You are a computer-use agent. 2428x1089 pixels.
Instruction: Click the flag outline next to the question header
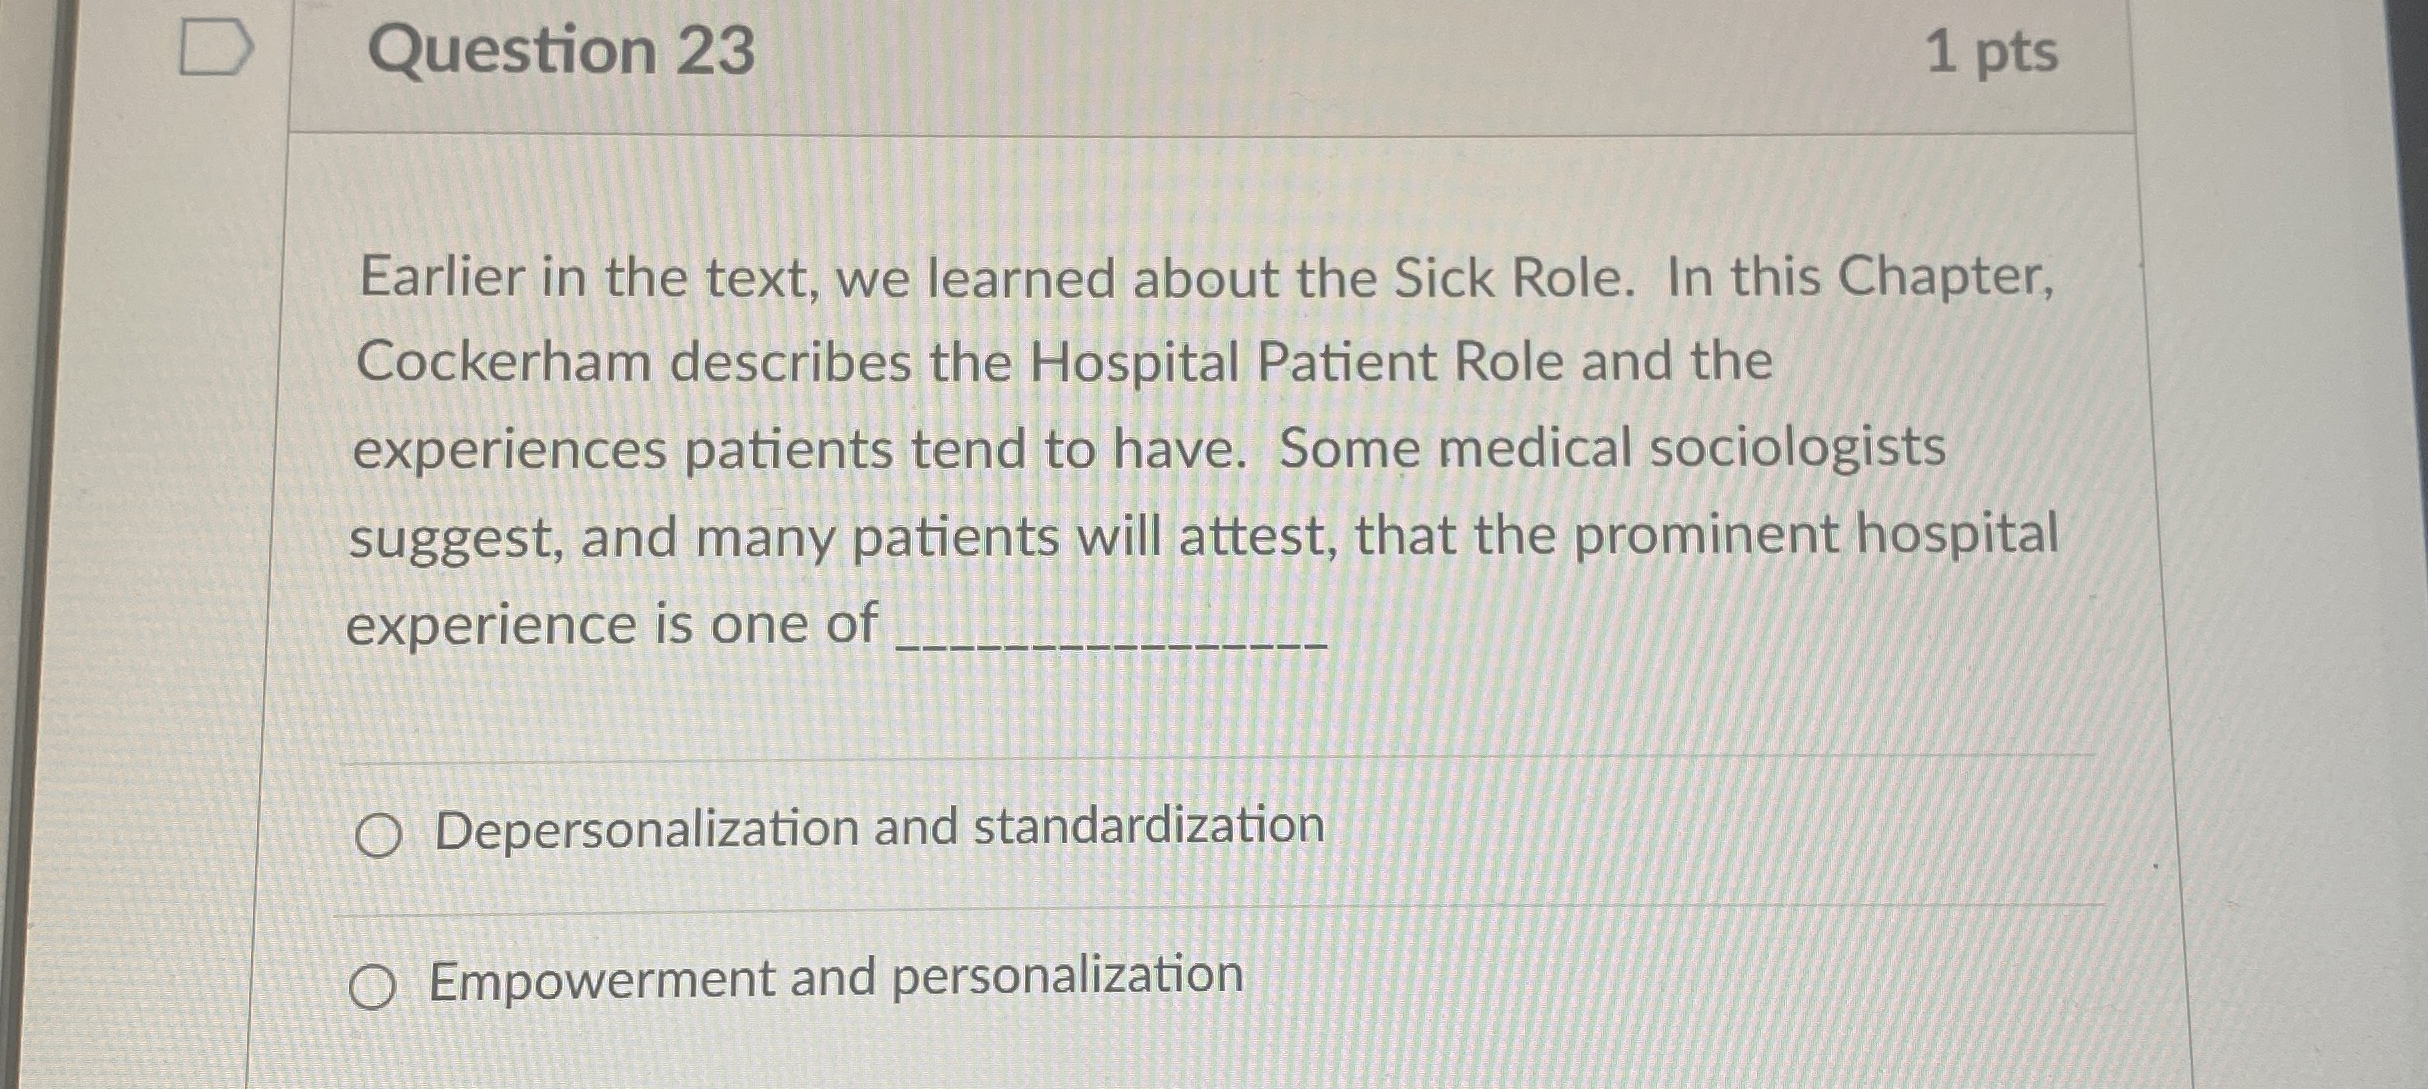(x=215, y=48)
